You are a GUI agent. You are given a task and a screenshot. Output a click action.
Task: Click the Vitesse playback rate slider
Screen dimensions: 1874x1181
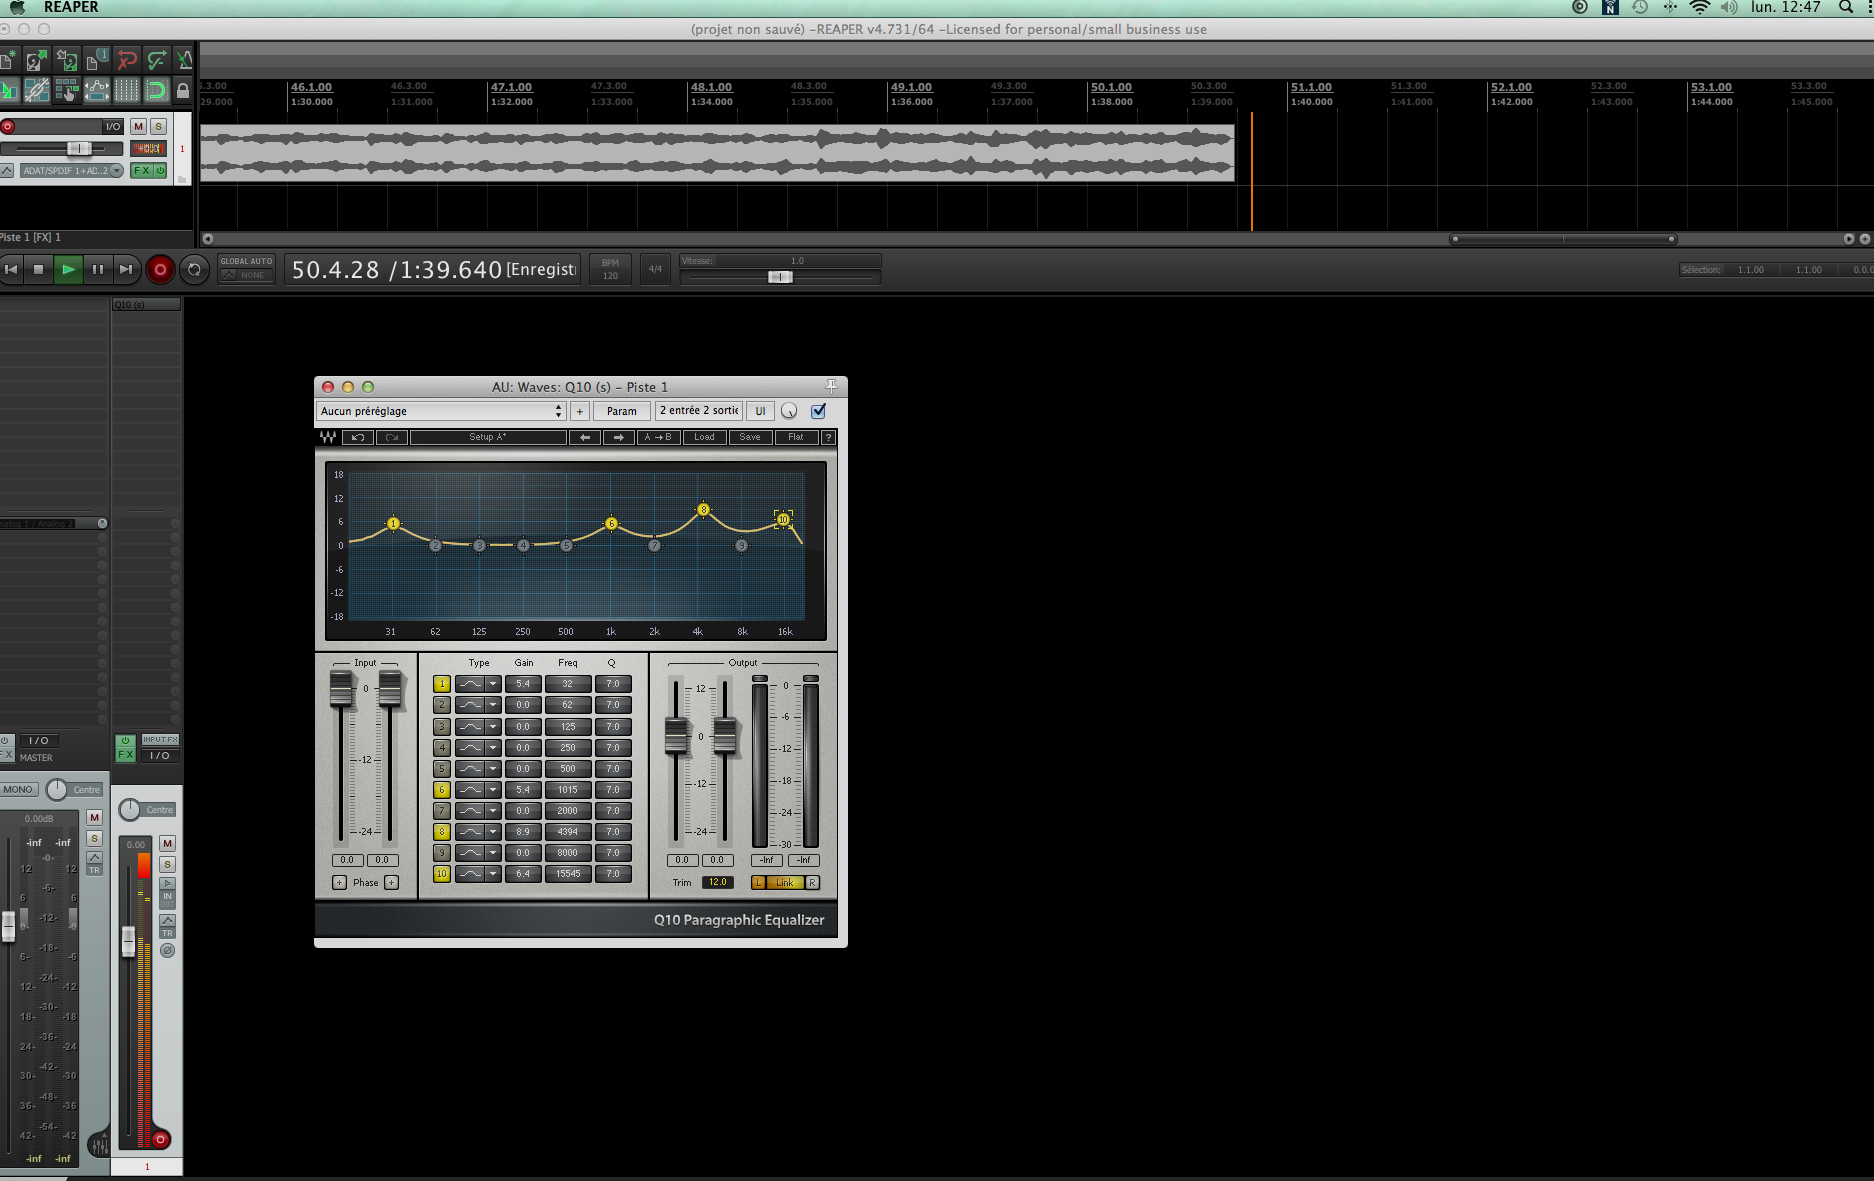pos(780,277)
